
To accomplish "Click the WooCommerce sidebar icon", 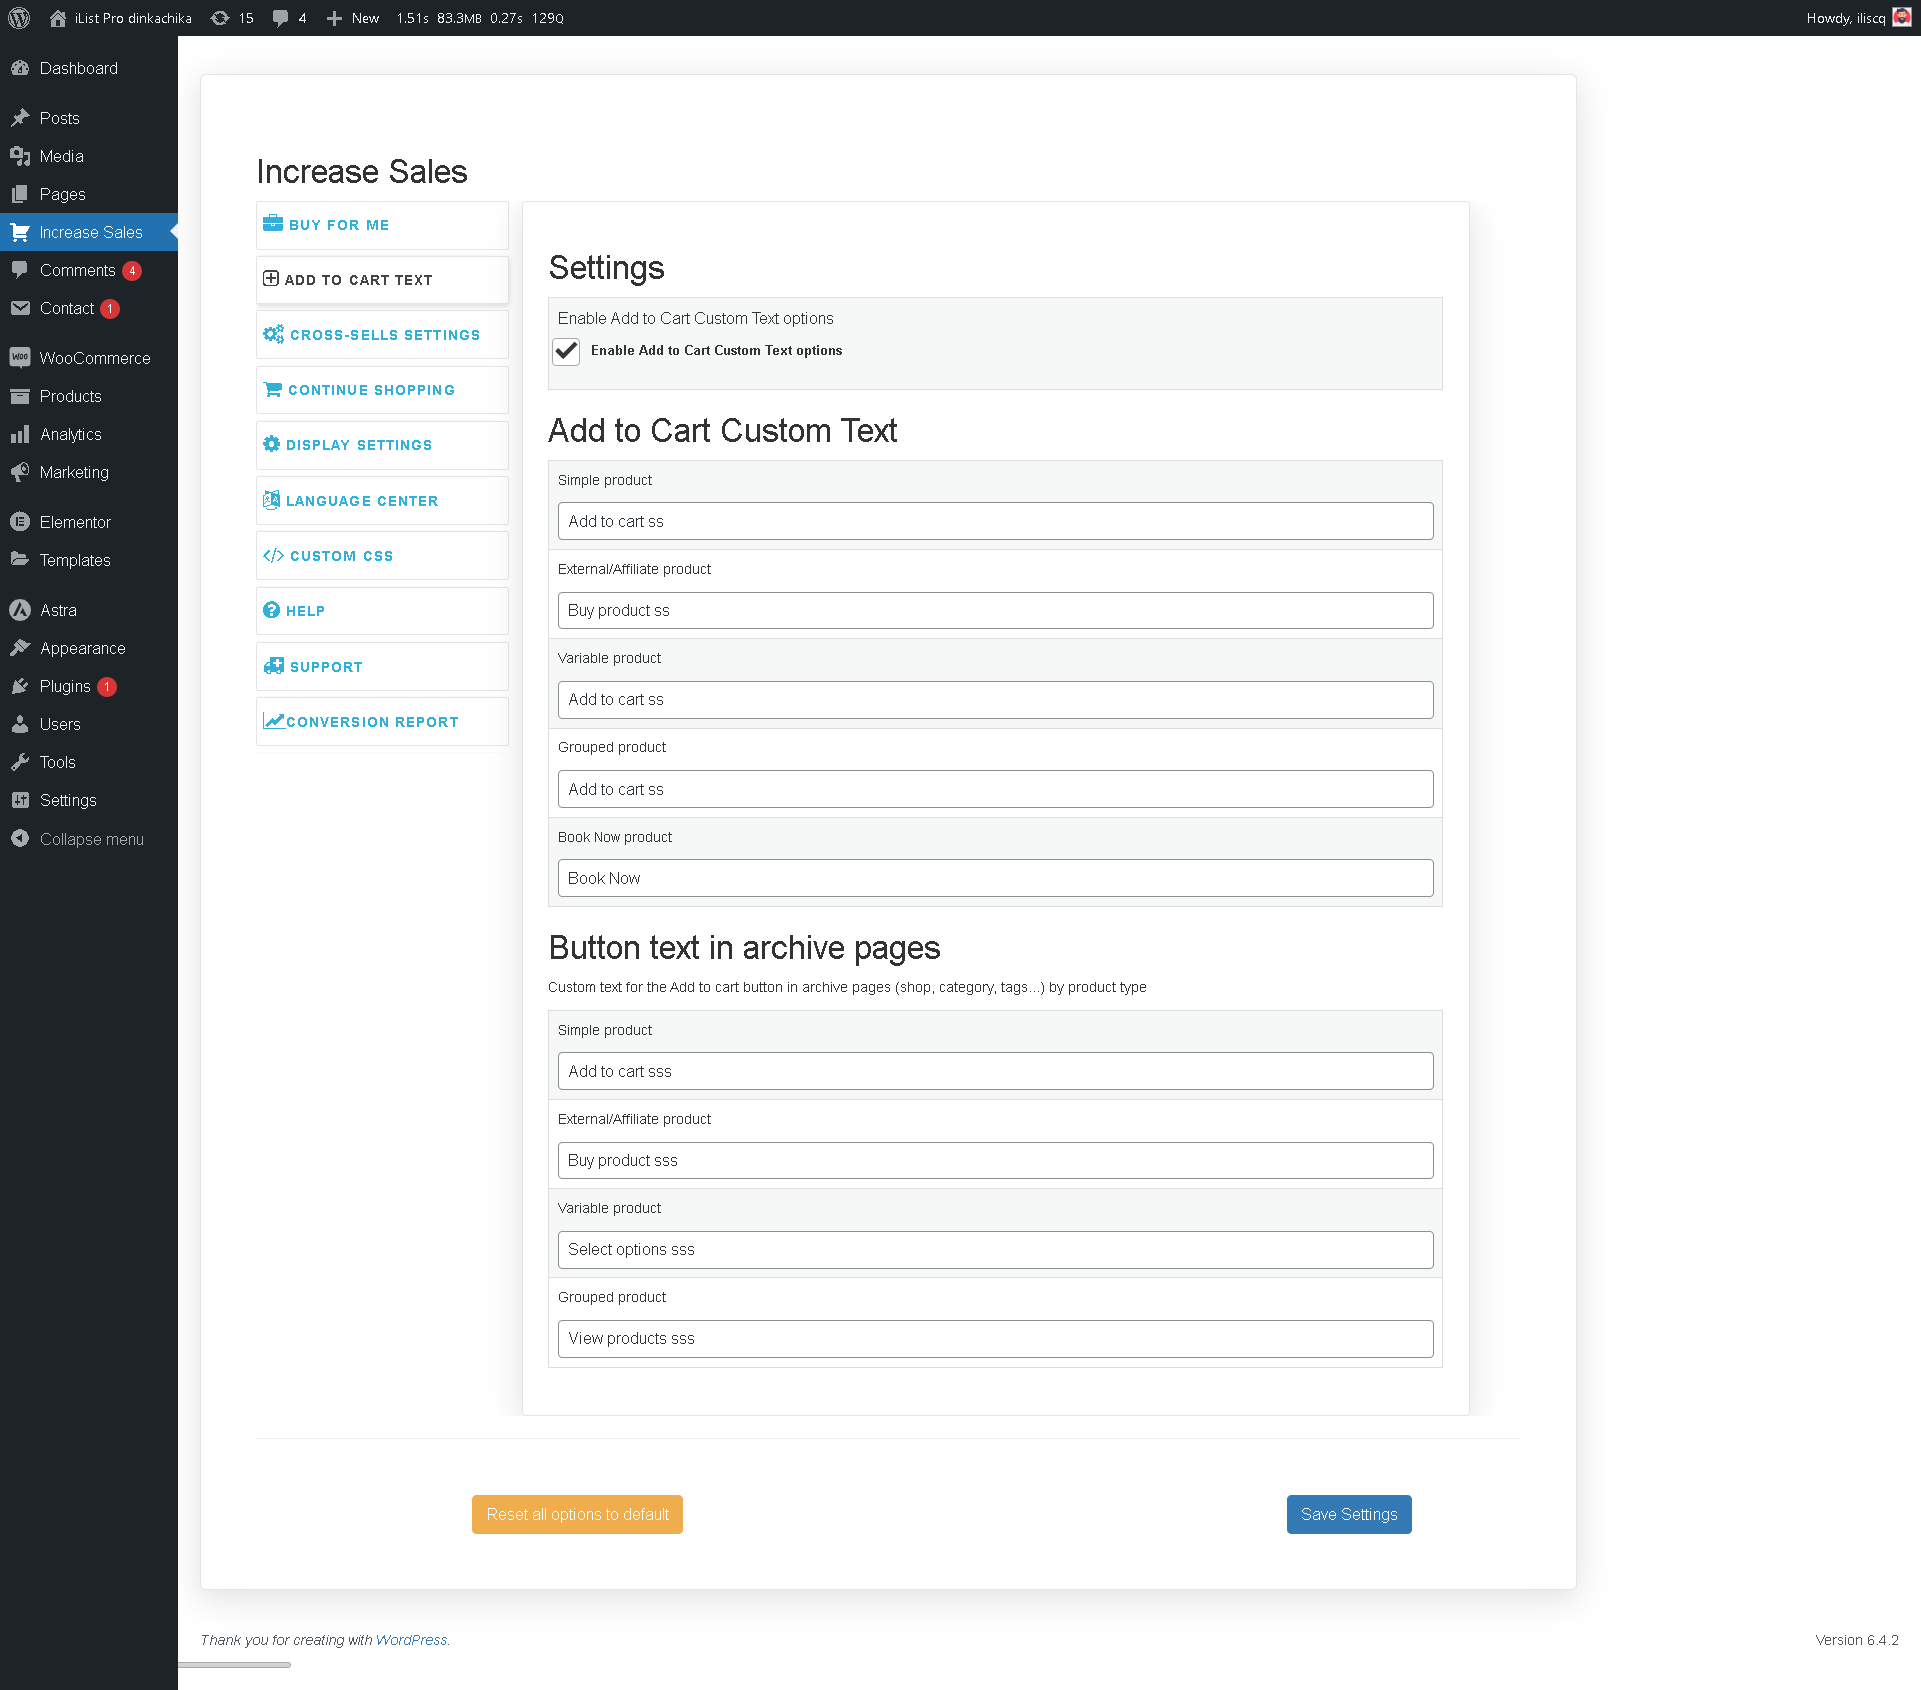I will (x=20, y=358).
